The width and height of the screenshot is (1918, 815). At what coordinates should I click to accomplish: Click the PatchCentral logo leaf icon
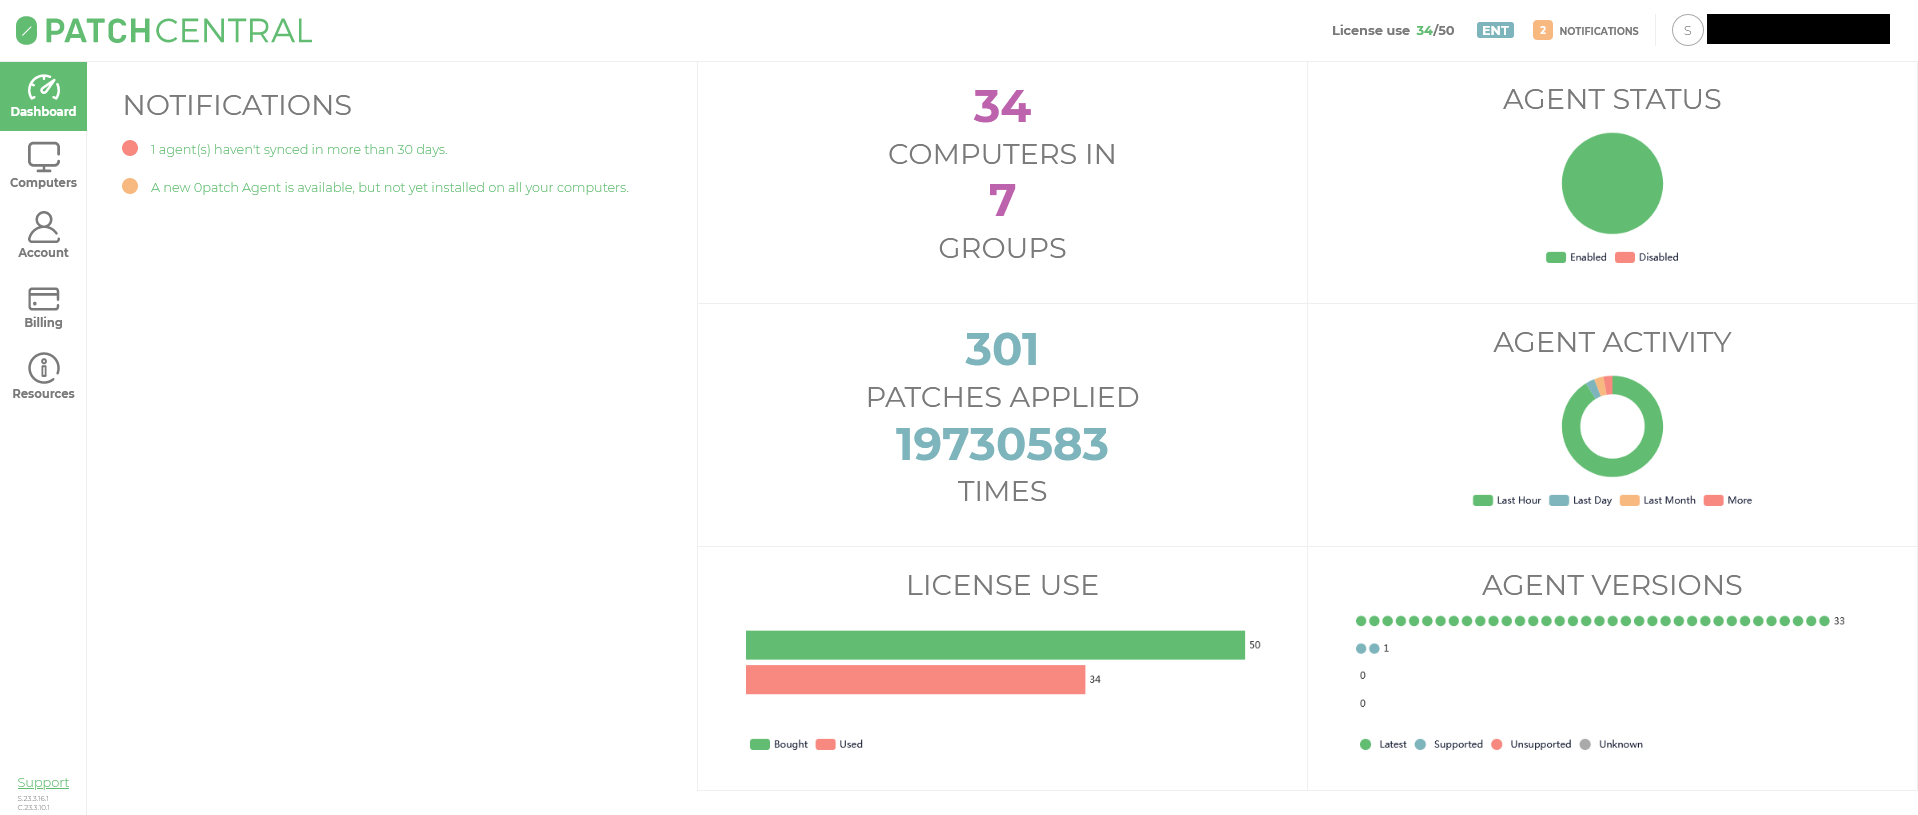coord(27,31)
